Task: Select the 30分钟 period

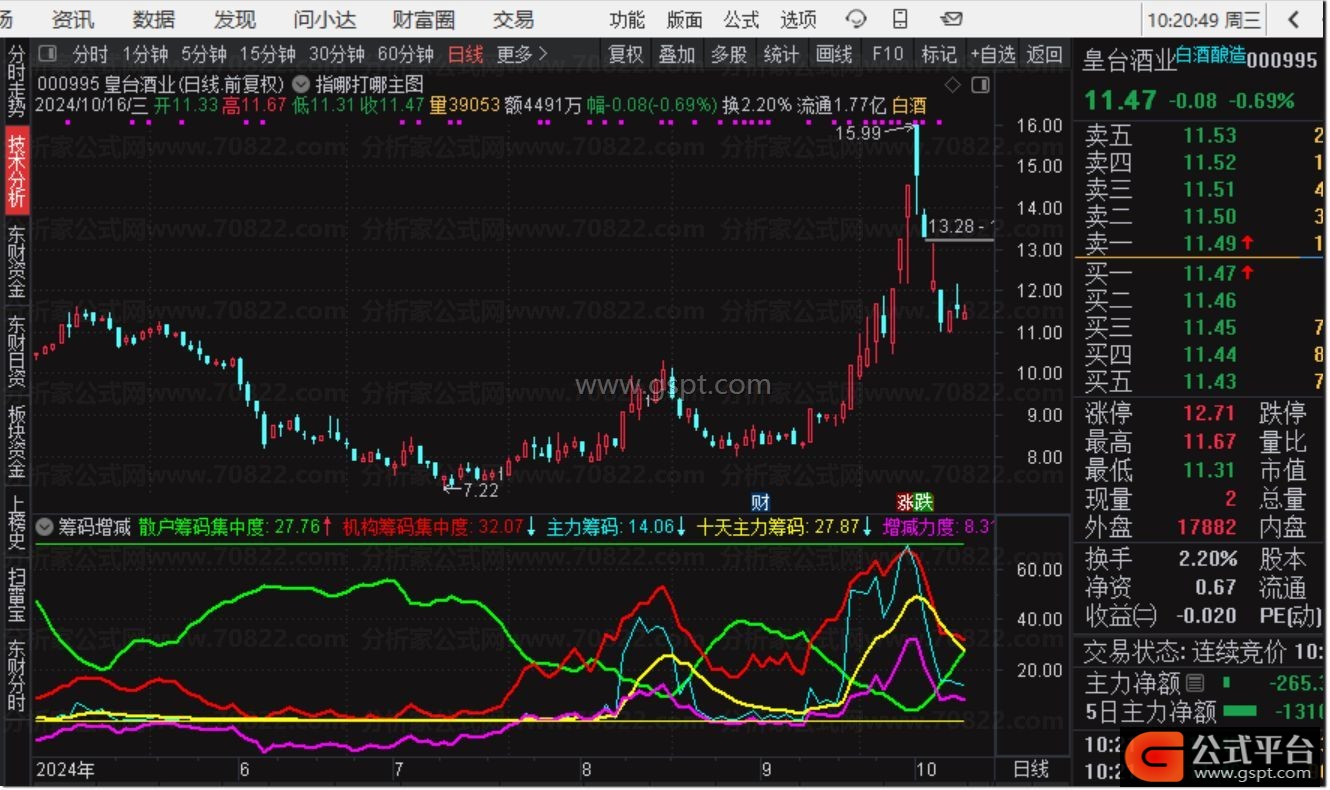Action: pyautogui.click(x=336, y=54)
